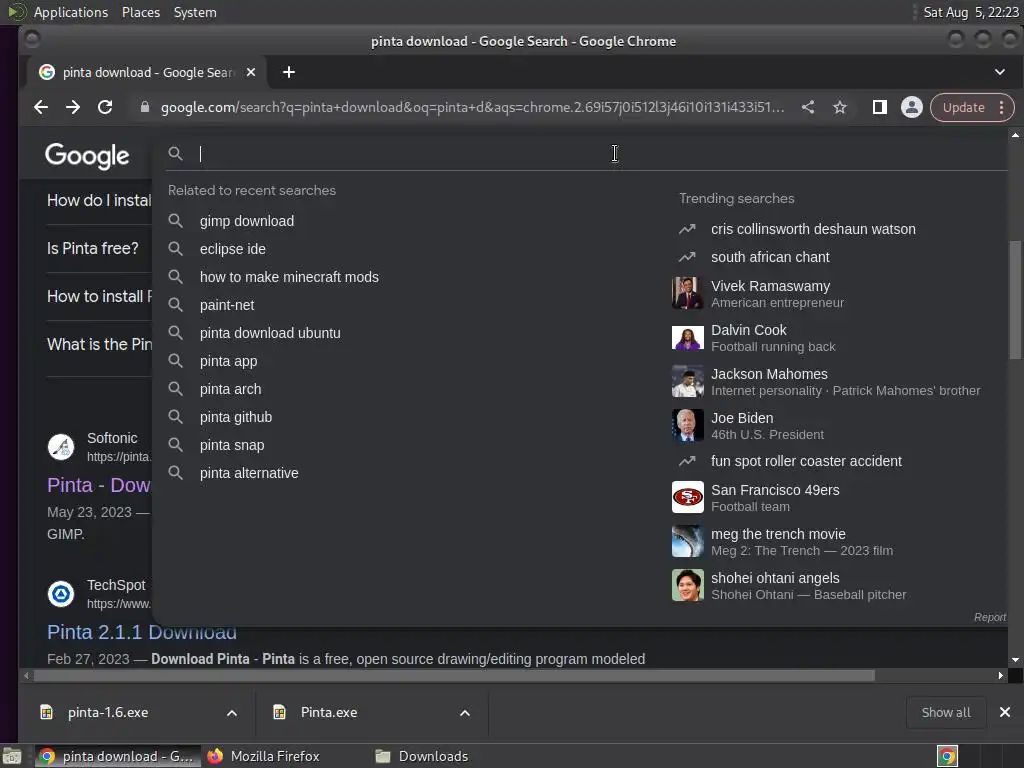This screenshot has width=1024, height=768.
Task: Open downloaded file pinta-1.6.exe
Action: pyautogui.click(x=108, y=712)
